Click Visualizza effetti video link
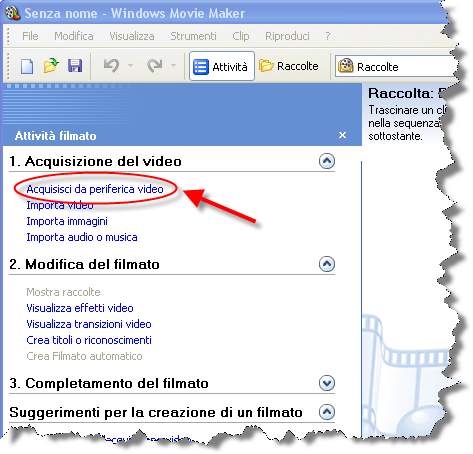 (80, 308)
